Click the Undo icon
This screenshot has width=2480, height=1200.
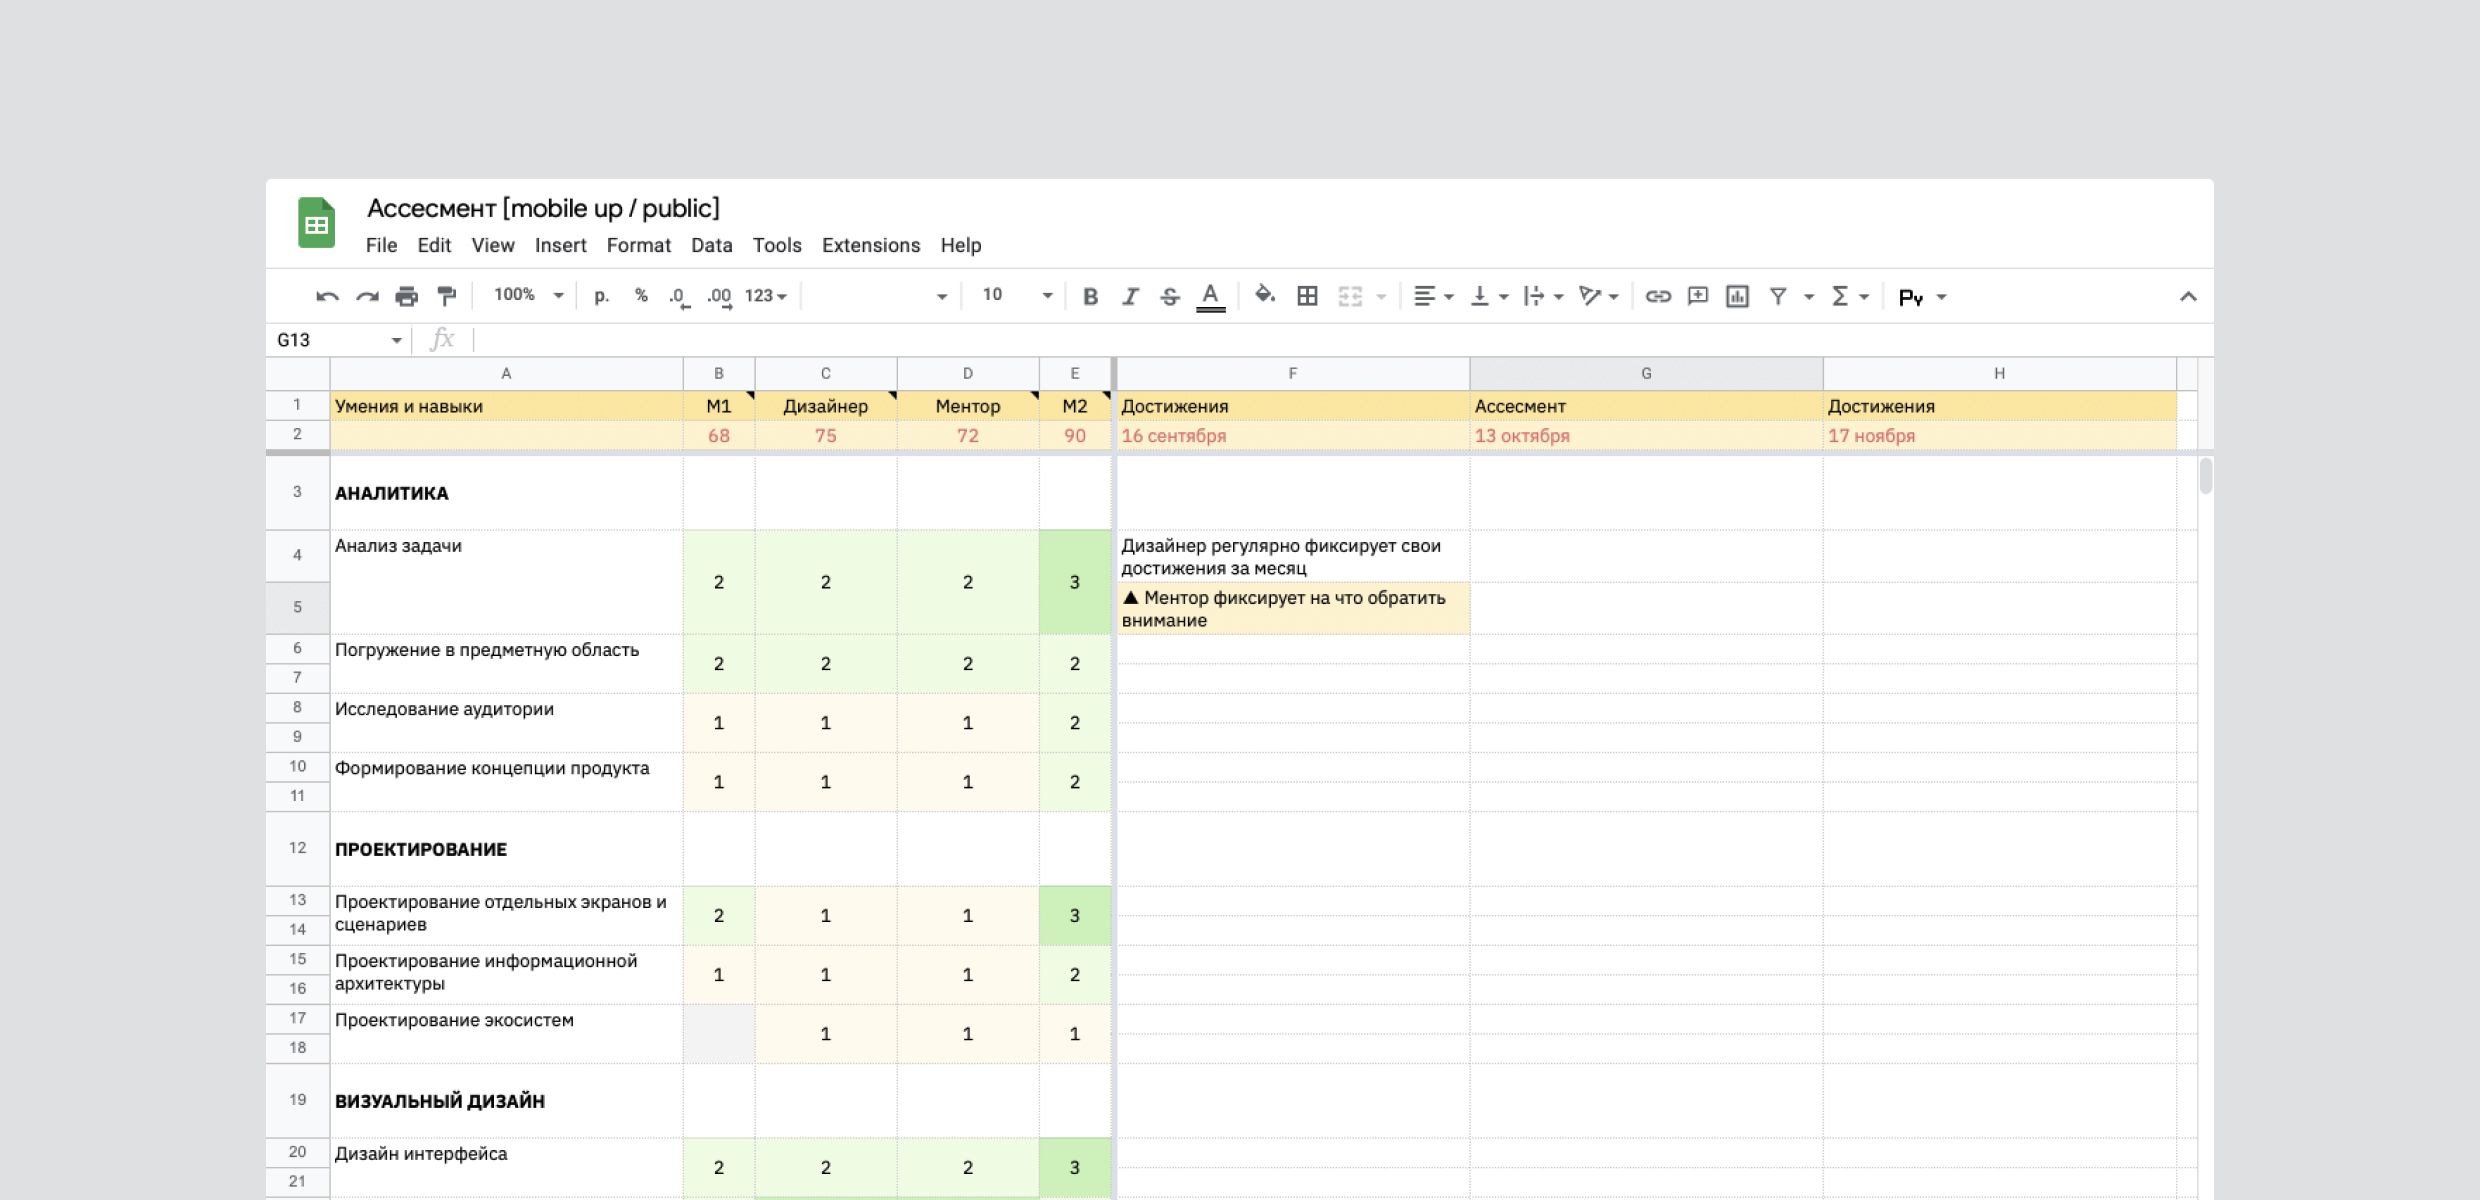[327, 296]
